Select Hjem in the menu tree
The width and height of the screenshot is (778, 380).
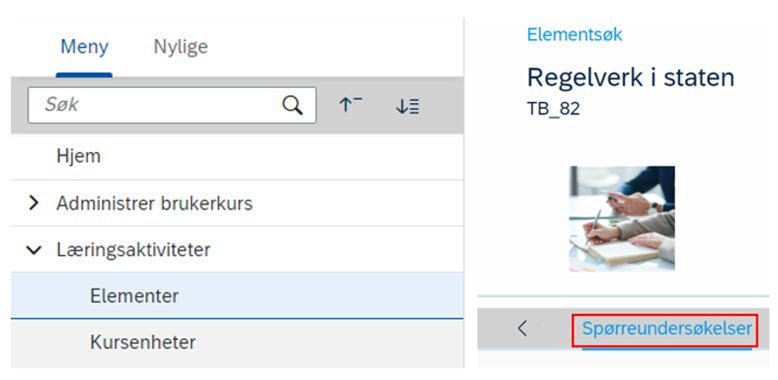[x=78, y=156]
